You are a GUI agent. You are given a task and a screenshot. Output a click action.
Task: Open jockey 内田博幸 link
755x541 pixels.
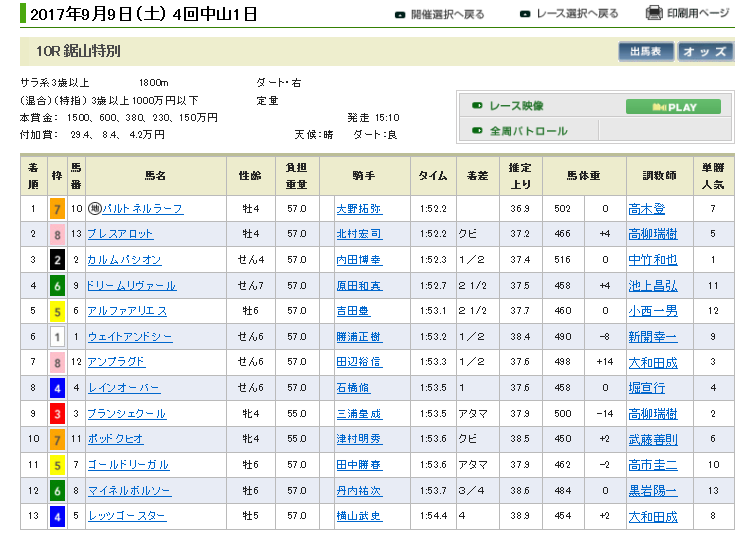click(359, 260)
